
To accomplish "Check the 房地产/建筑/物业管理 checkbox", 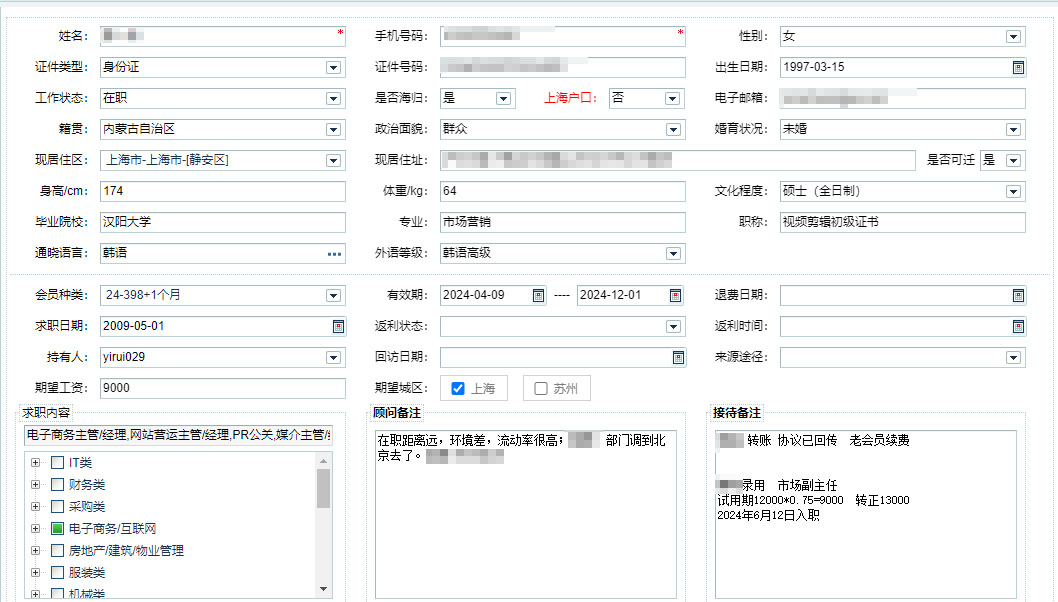I will click(x=57, y=551).
